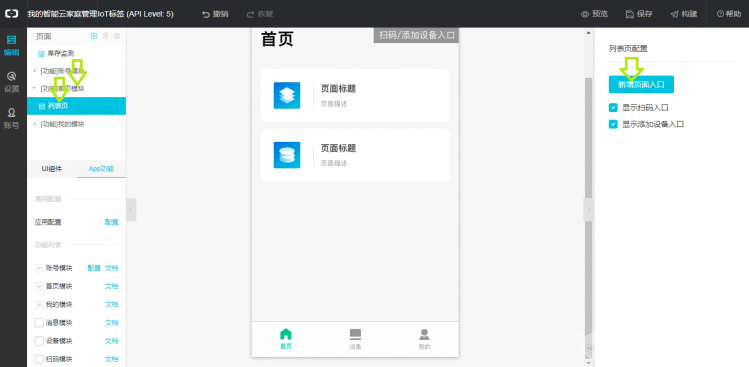This screenshot has width=749, height=367.
Task: Click 配置 link next to 应用配置
Action: point(112,222)
